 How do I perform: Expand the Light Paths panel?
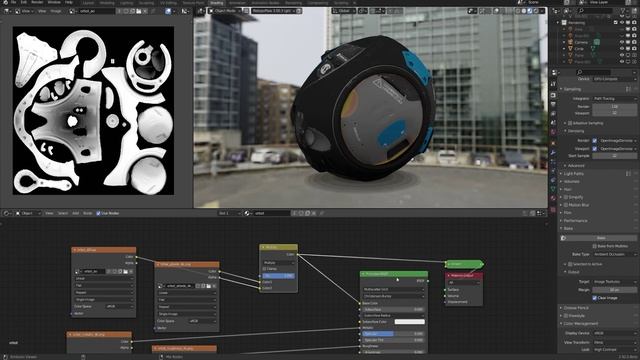pos(574,173)
